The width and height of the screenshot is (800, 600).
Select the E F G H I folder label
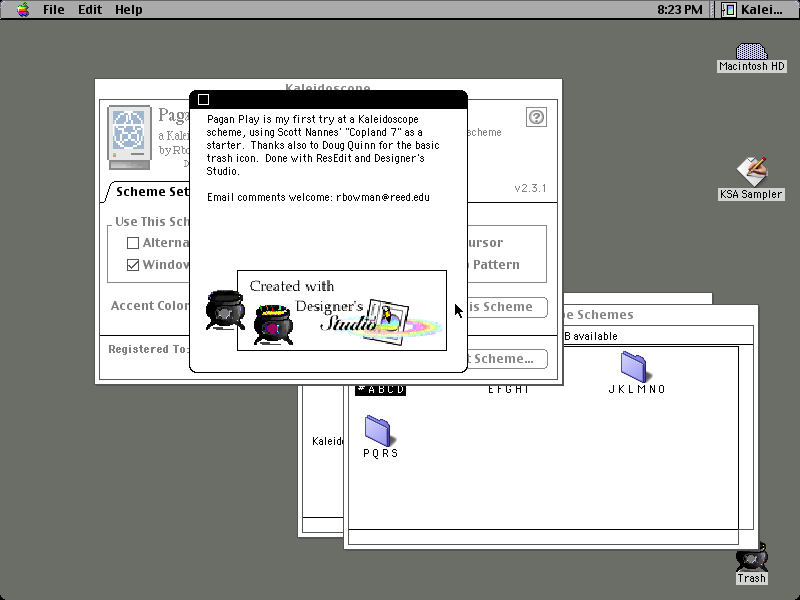[508, 389]
